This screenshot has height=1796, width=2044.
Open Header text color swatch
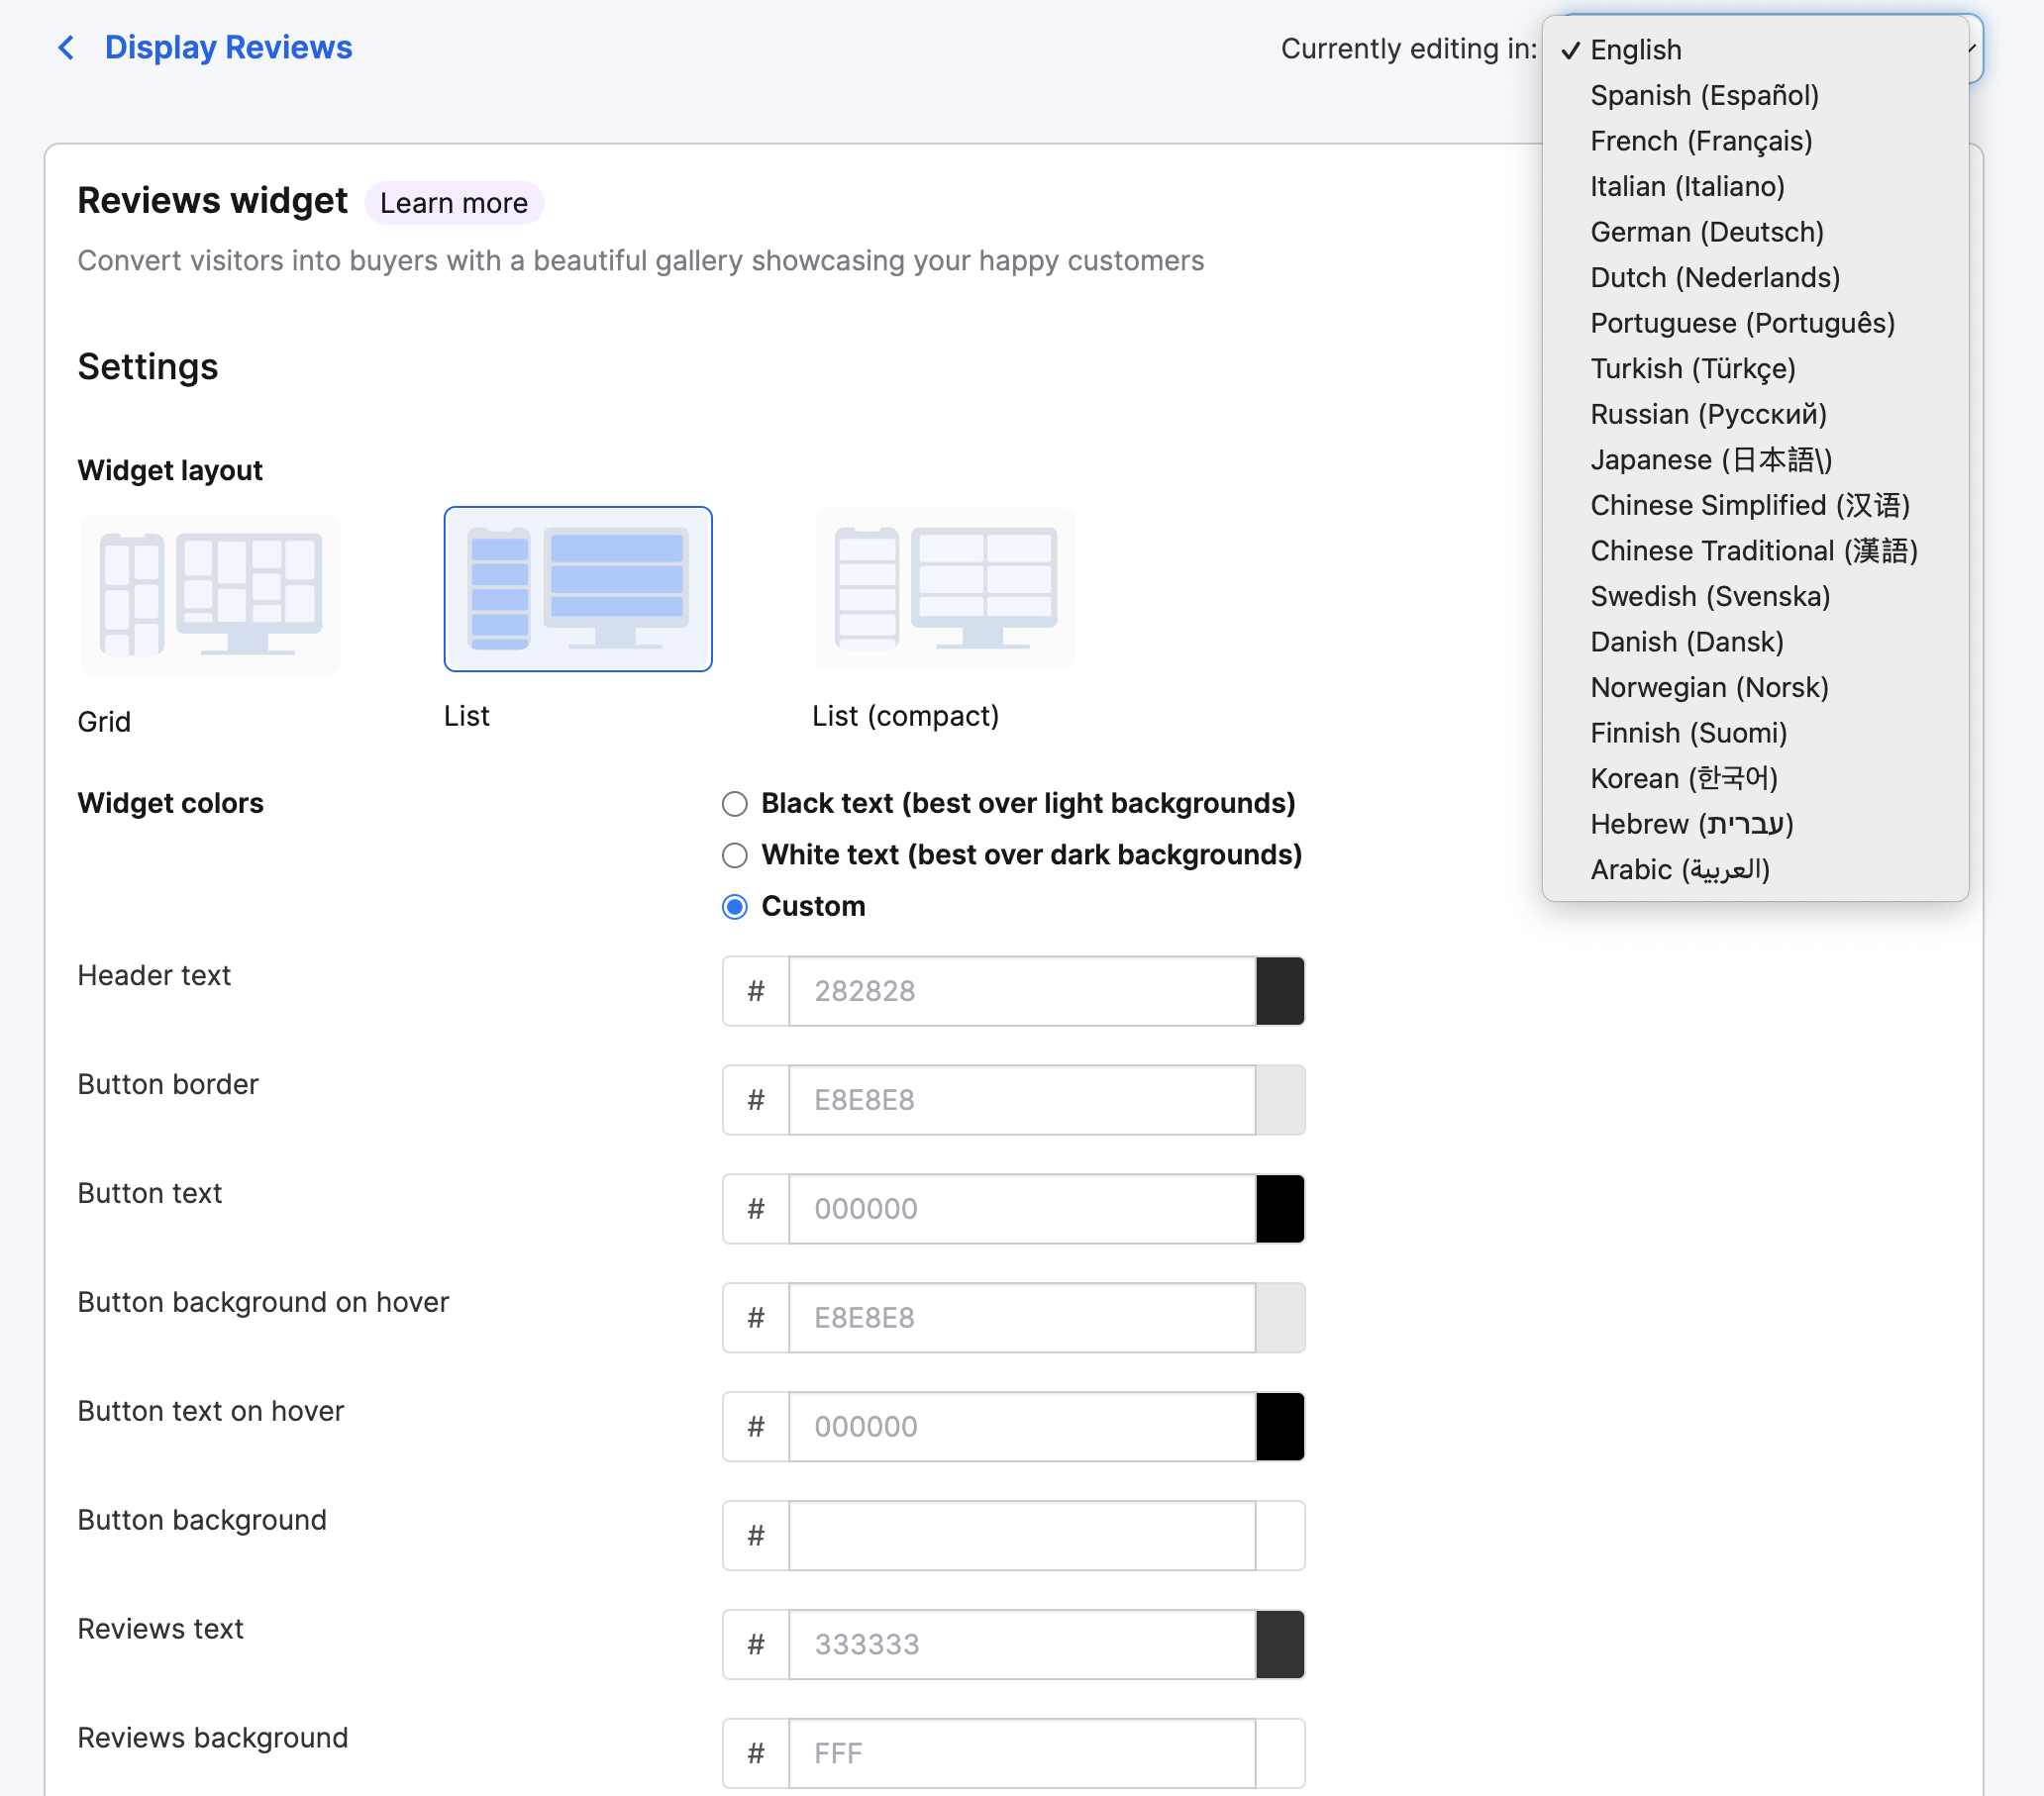coord(1279,991)
